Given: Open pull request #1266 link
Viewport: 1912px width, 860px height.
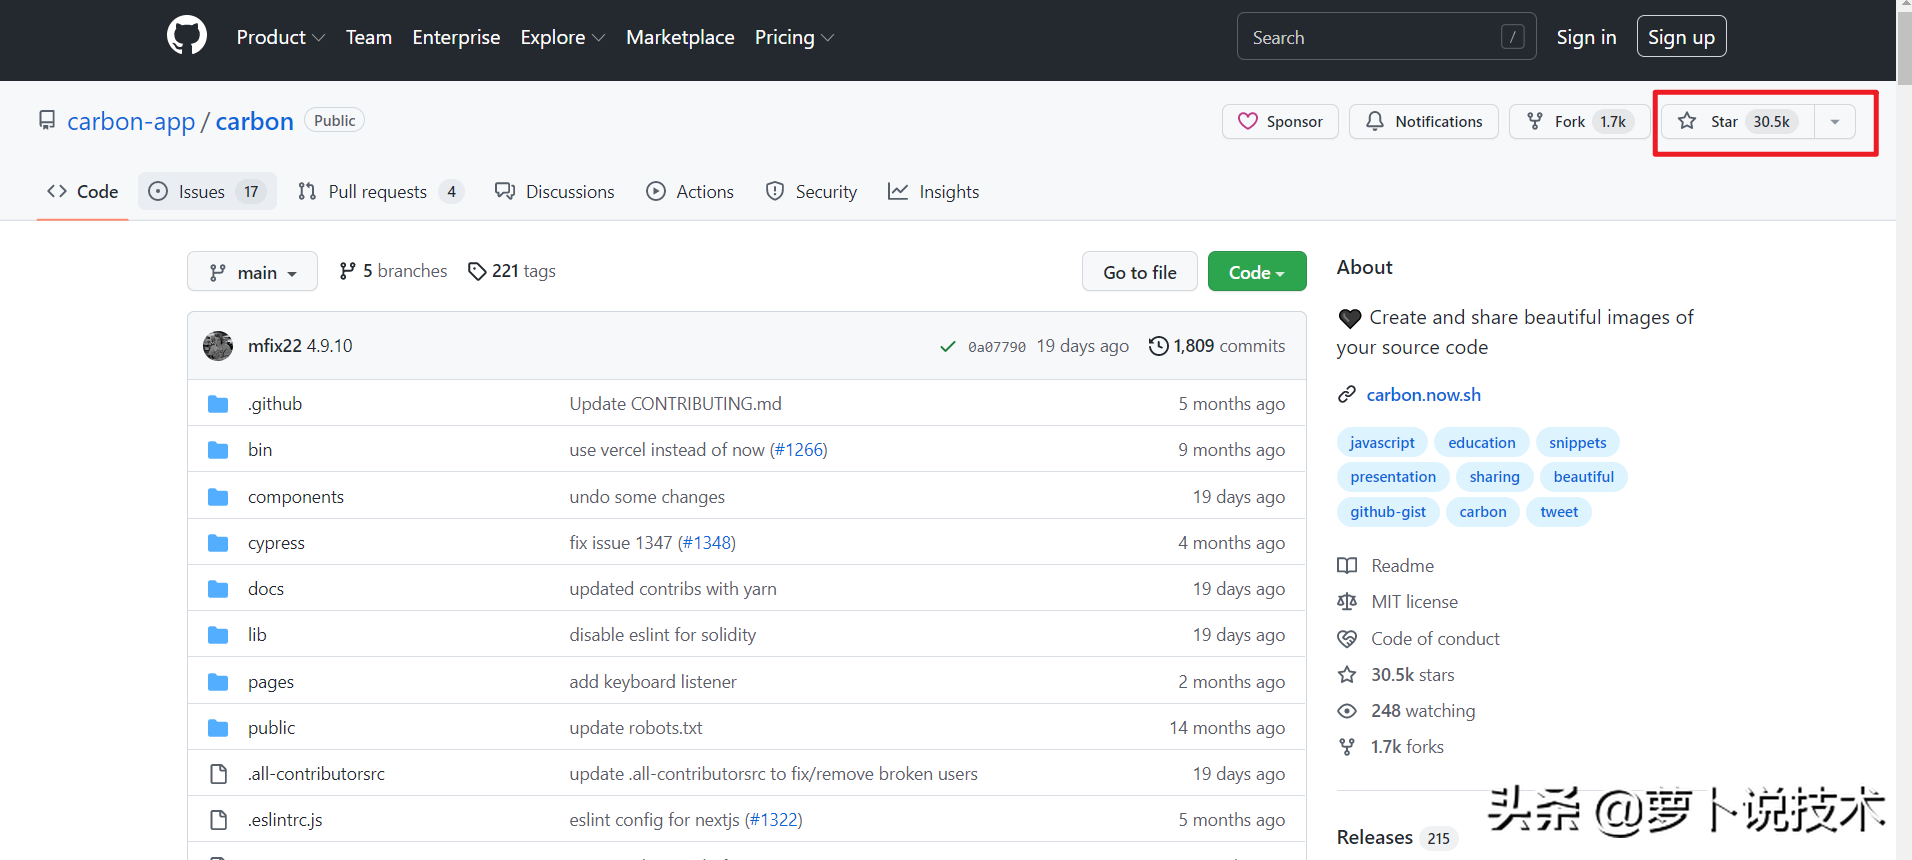Looking at the screenshot, I should point(799,450).
